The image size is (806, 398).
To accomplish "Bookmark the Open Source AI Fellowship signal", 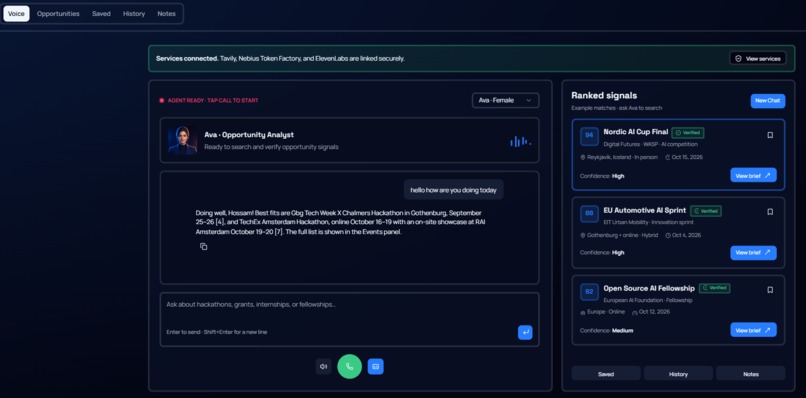I will click(770, 290).
